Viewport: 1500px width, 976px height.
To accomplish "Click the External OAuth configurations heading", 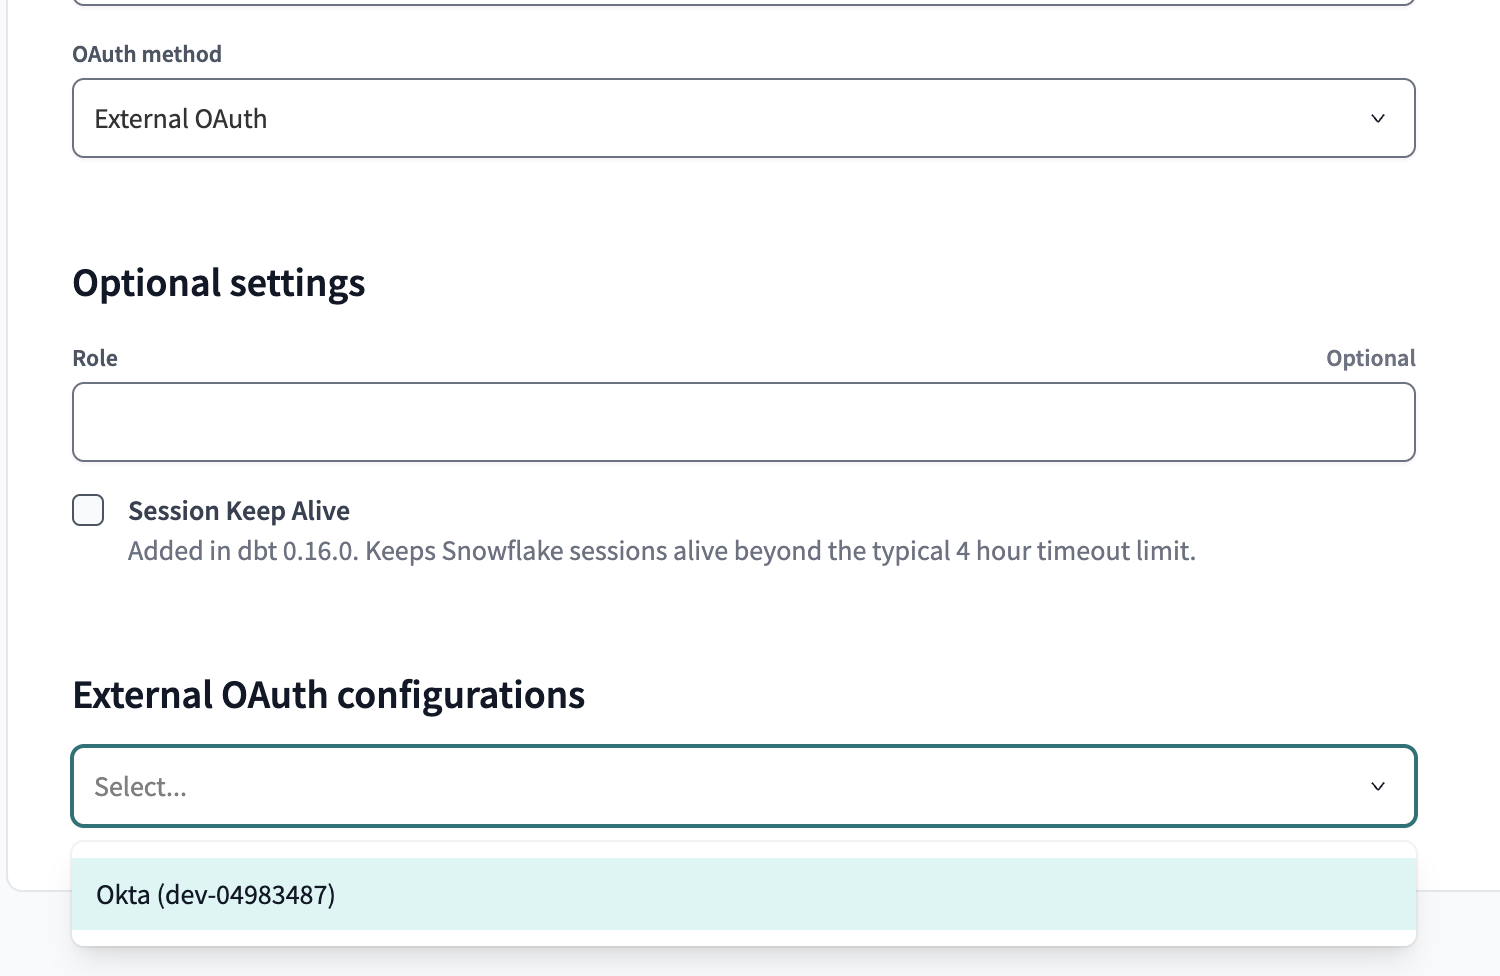I will click(328, 694).
